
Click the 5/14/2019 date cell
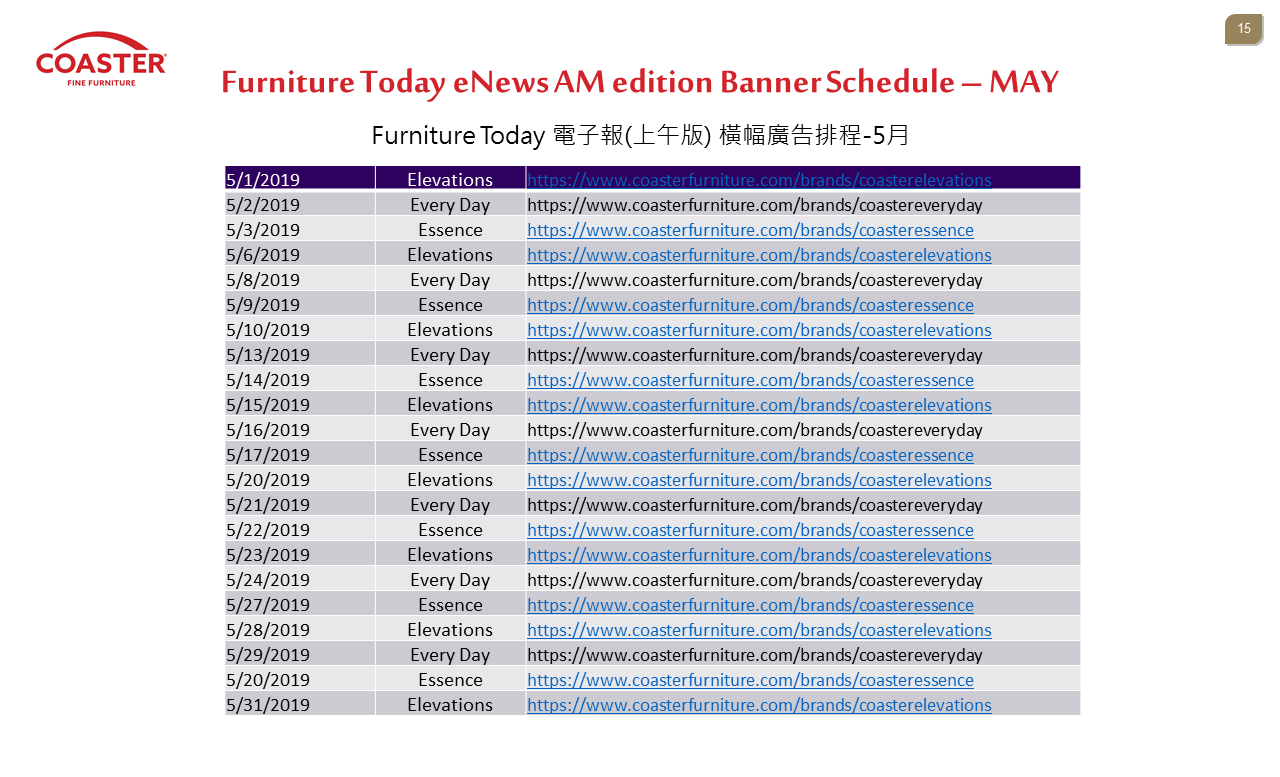coord(300,379)
